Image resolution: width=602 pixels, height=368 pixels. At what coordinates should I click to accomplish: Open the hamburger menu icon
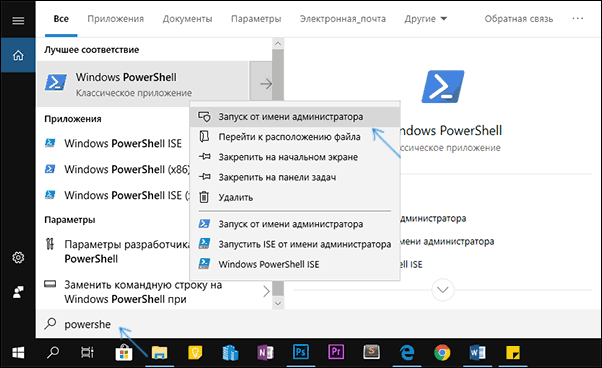[x=18, y=20]
